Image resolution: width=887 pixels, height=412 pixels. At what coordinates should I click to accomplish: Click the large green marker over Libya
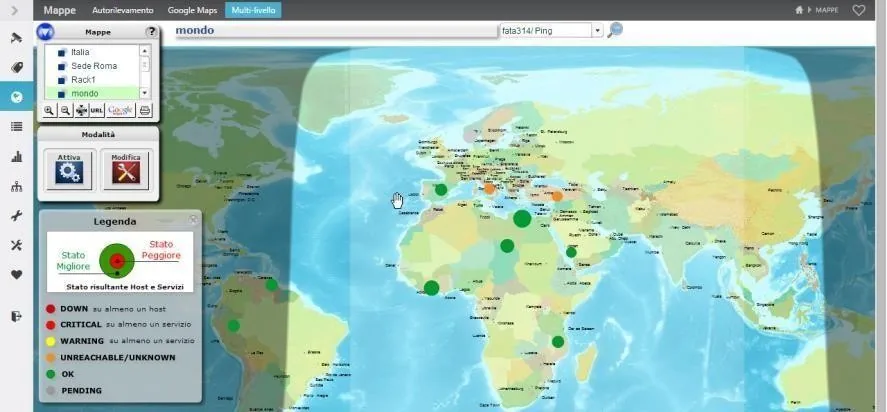click(x=522, y=218)
